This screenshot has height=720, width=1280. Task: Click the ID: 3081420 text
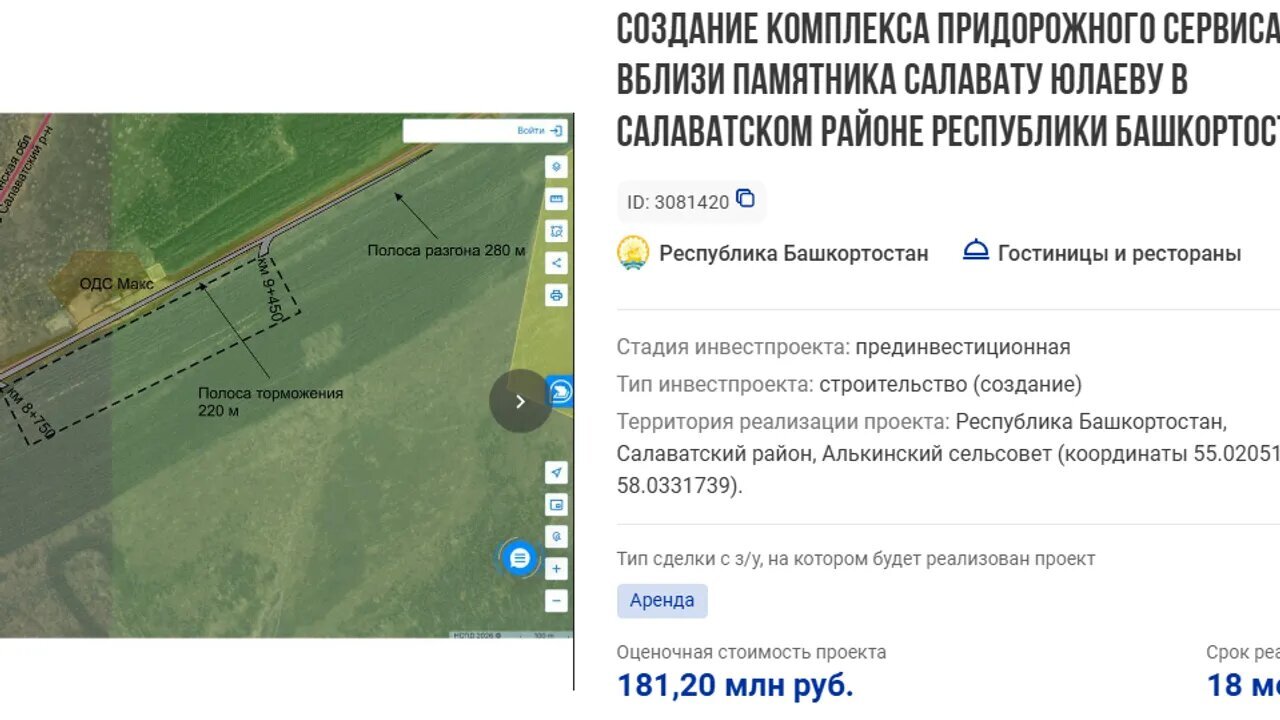[x=678, y=202]
